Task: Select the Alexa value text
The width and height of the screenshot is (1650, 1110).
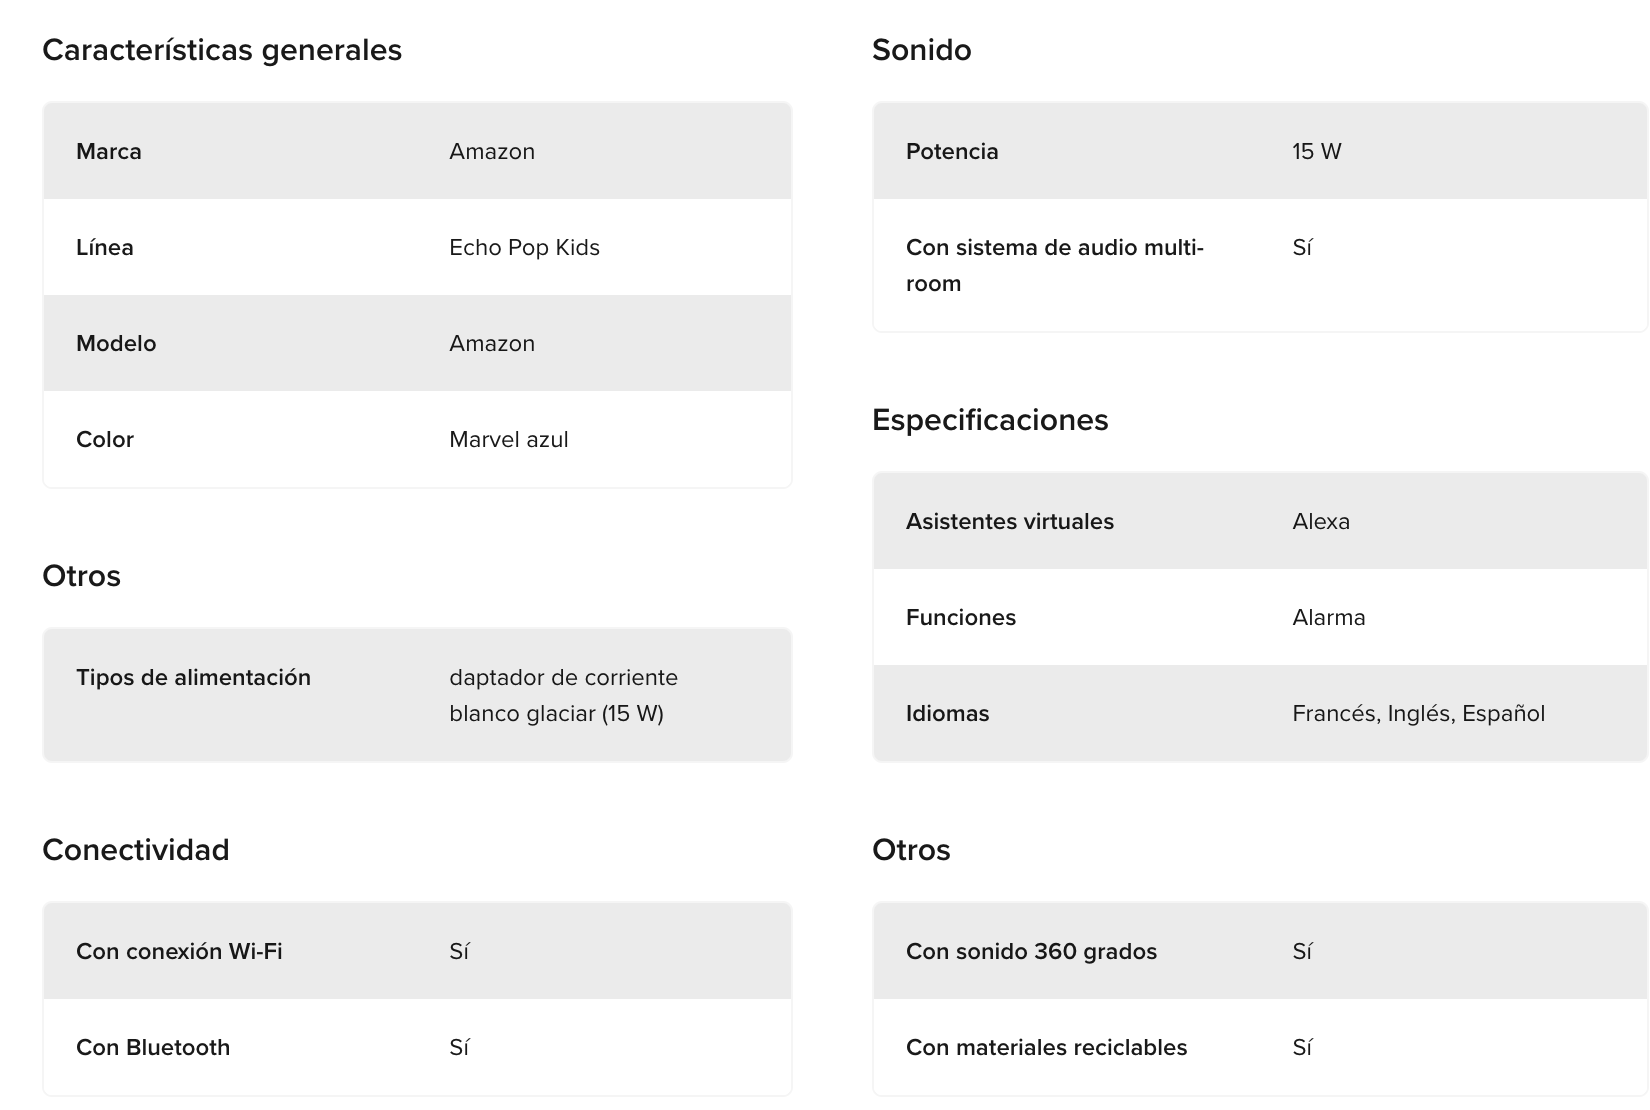Action: click(x=1320, y=521)
